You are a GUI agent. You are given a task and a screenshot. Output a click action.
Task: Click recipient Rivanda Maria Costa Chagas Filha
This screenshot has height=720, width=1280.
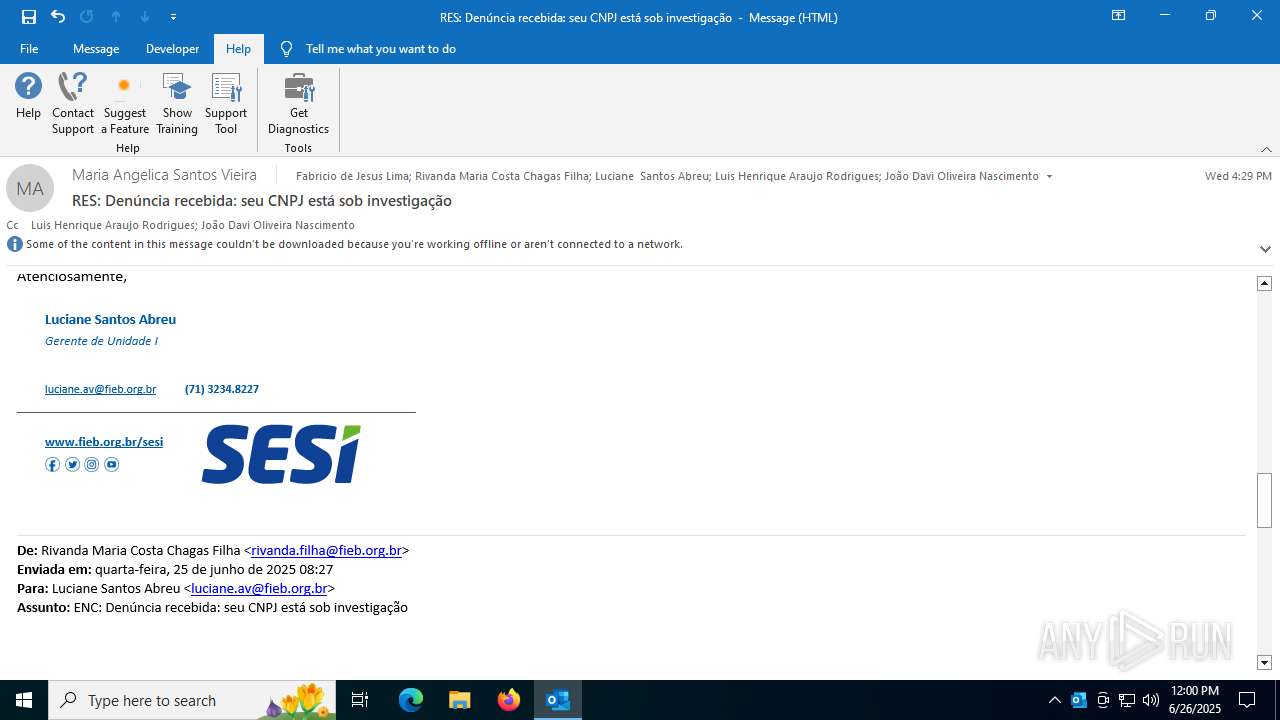click(502, 176)
